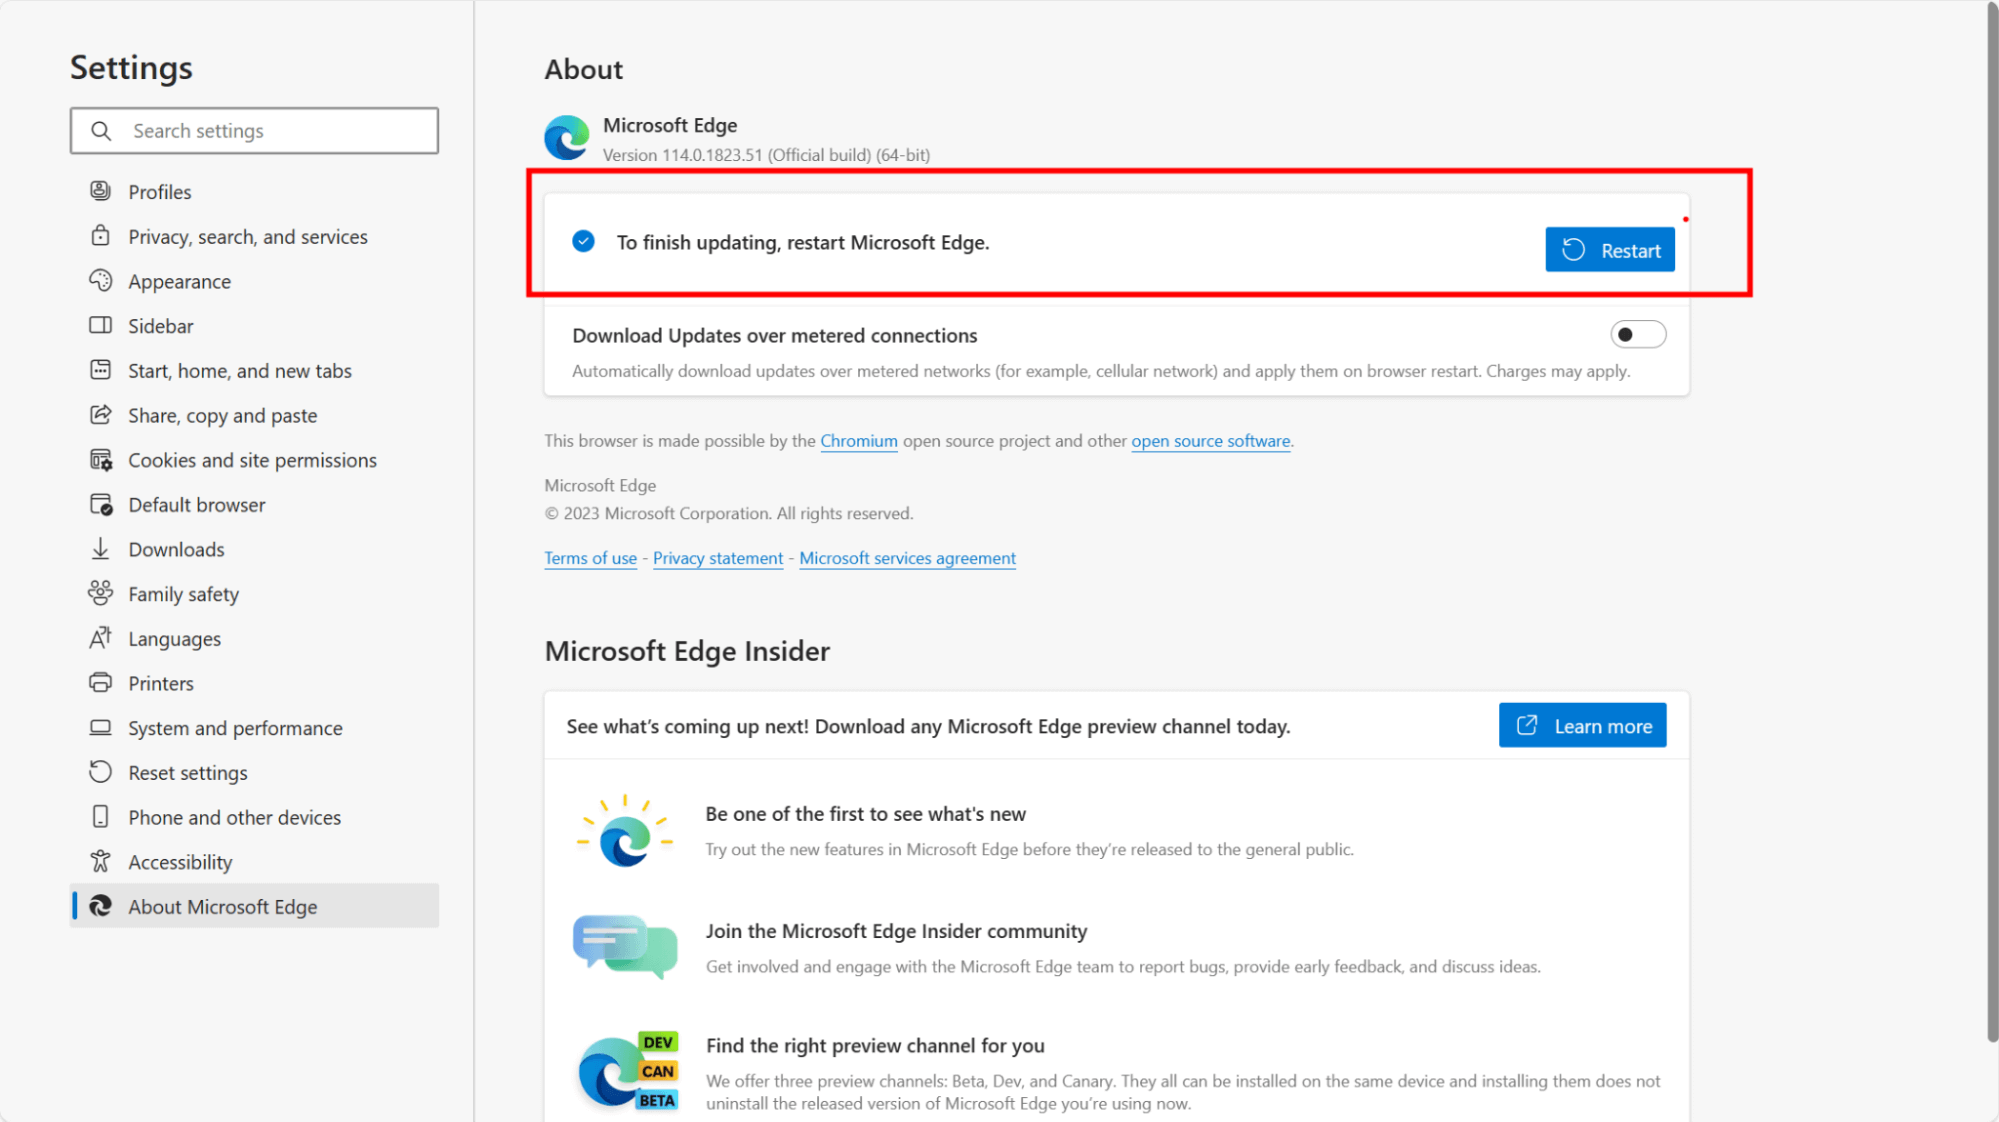Click 'Be one of the first to see what's new'
1999x1122 pixels.
tap(865, 814)
